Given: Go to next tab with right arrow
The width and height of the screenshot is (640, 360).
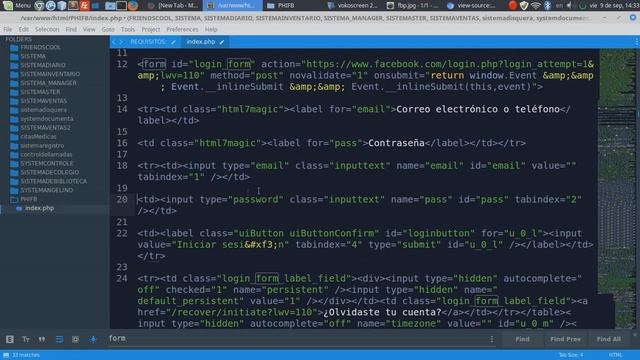Looking at the screenshot, I should [x=121, y=42].
